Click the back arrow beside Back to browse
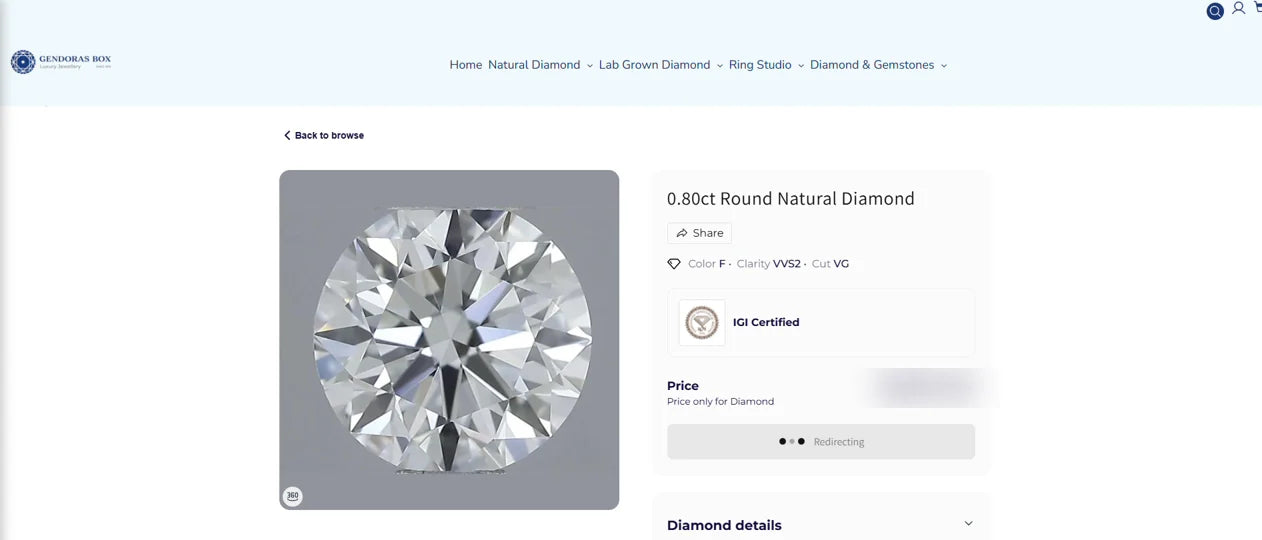Viewport: 1262px width, 540px height. [287, 135]
